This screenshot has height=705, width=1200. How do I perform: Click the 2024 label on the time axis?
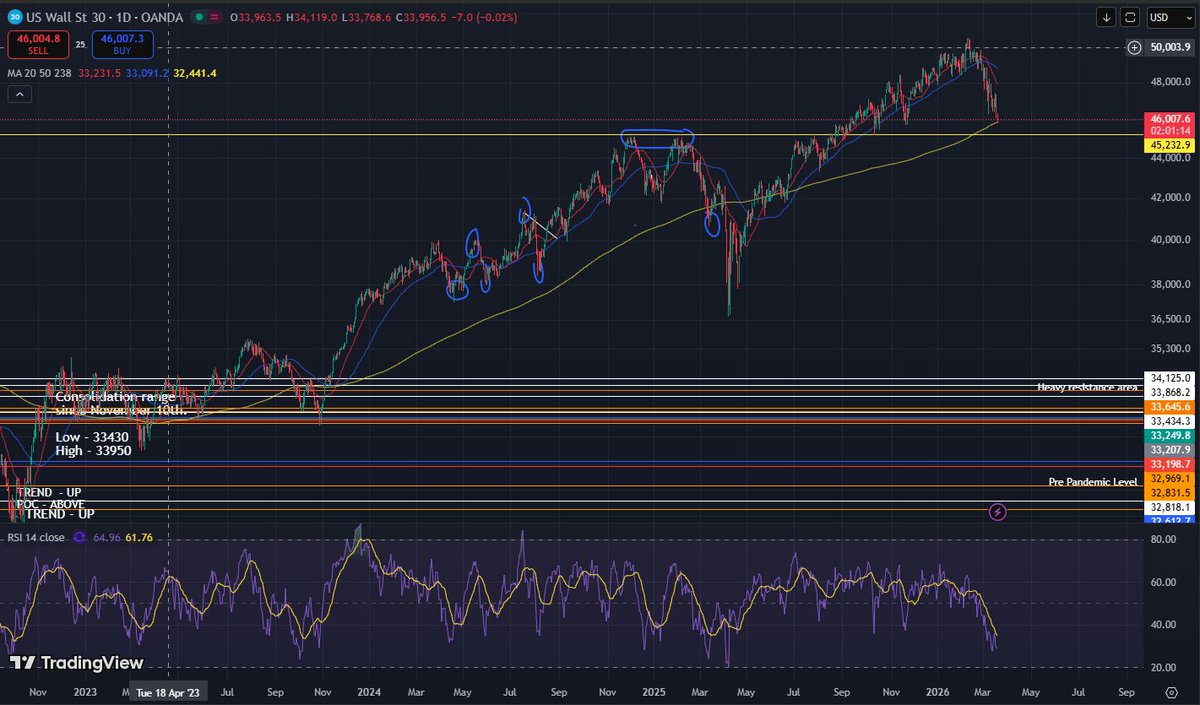pos(368,691)
